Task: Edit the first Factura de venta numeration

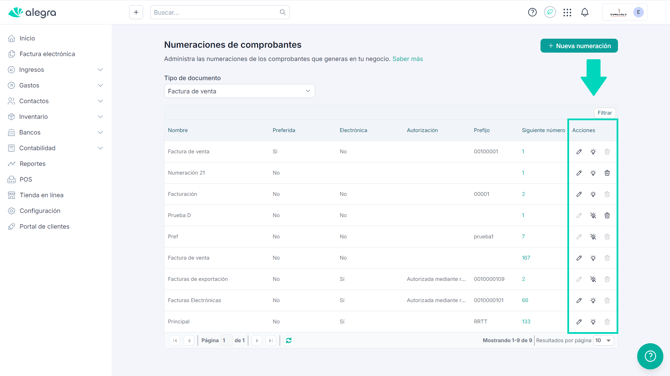Action: (x=579, y=152)
